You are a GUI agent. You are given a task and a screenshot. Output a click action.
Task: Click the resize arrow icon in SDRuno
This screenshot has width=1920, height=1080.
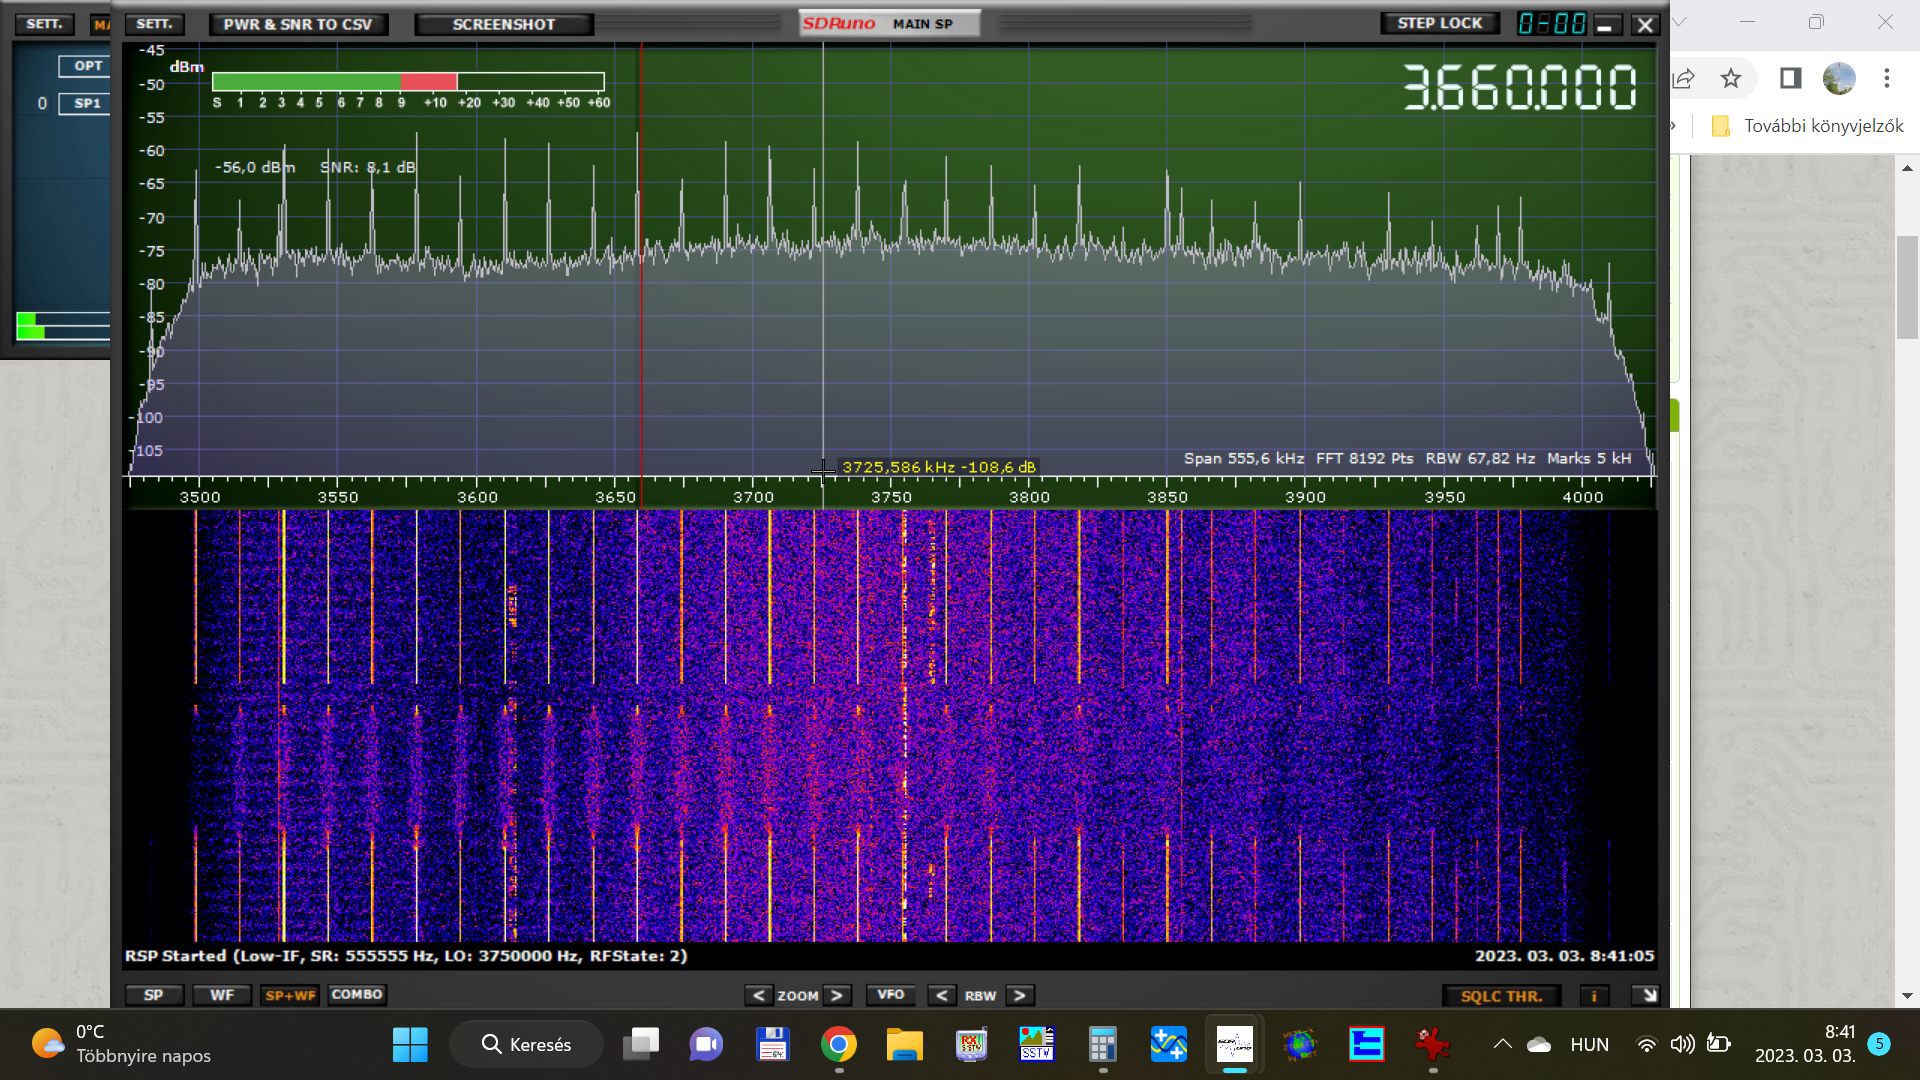(1646, 995)
